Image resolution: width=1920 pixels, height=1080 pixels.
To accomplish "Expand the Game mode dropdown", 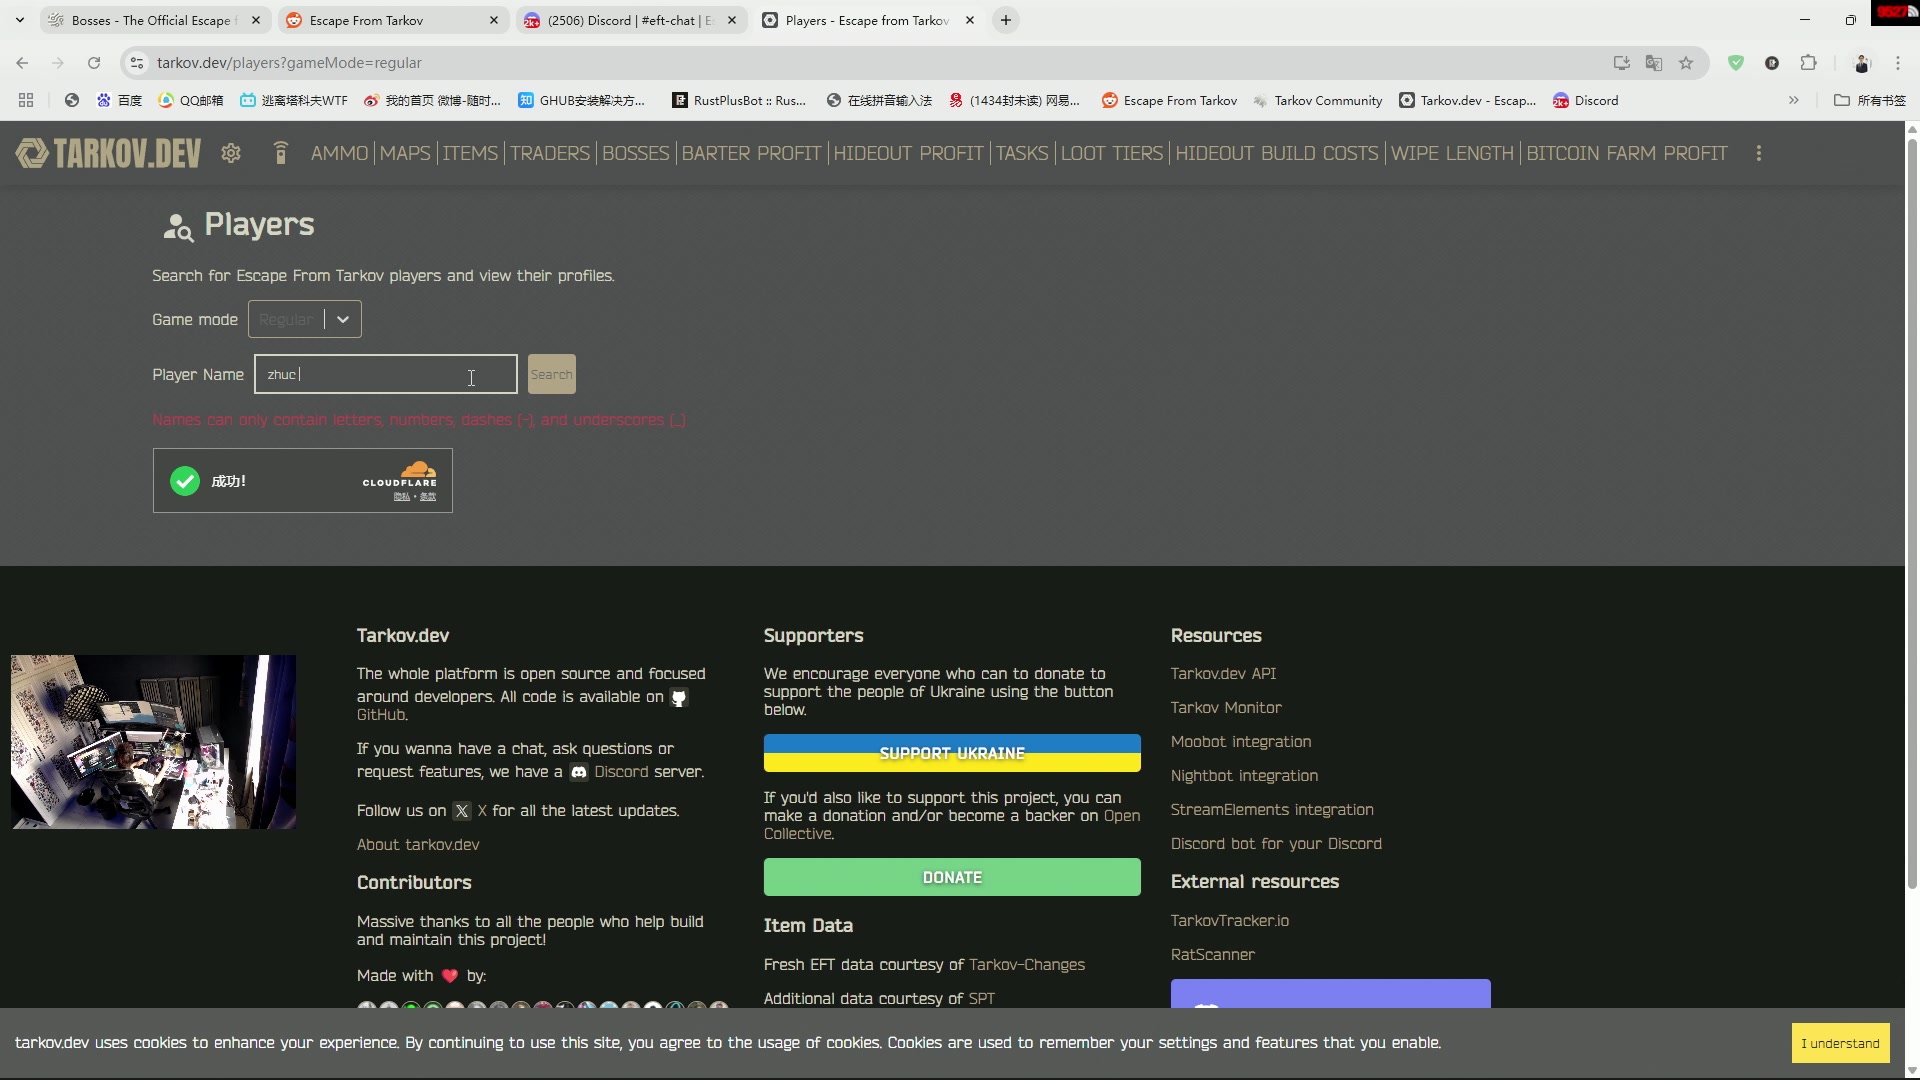I will click(x=343, y=319).
